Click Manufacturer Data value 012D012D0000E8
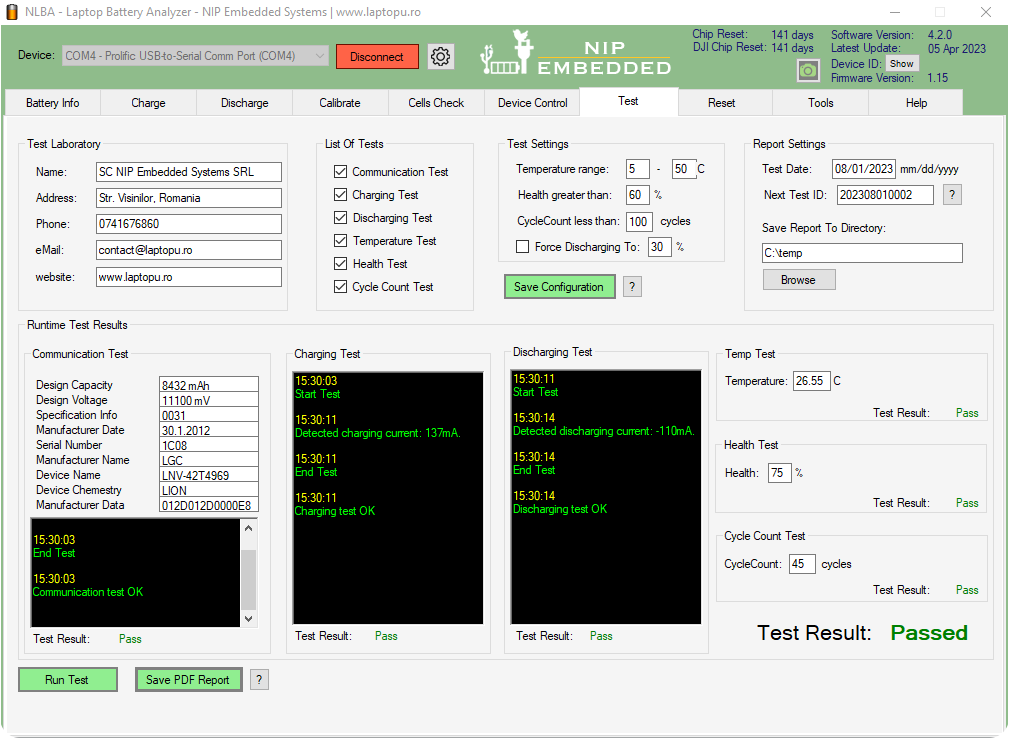The height and width of the screenshot is (738, 1009). (208, 506)
